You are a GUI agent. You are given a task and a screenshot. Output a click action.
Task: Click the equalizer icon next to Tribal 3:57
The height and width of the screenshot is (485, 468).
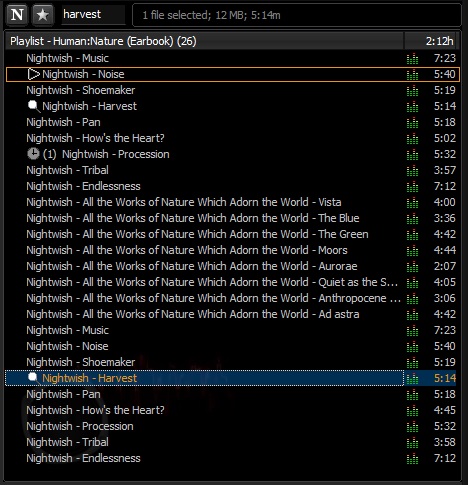[412, 170]
